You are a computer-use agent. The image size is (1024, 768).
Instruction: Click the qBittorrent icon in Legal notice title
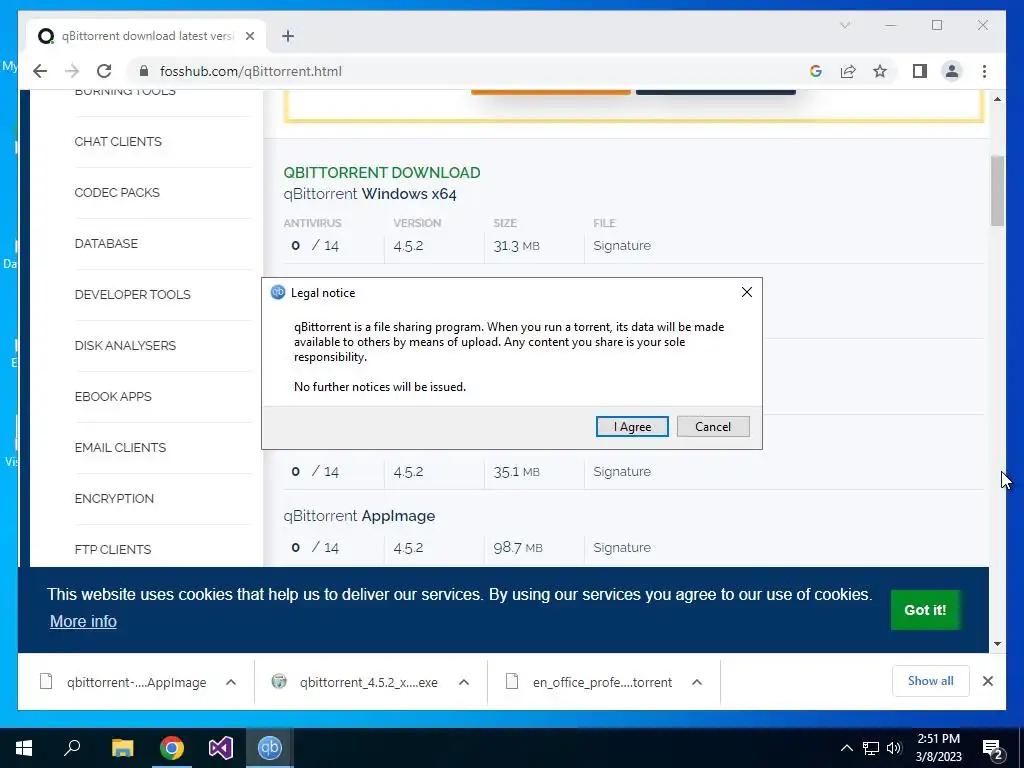tap(278, 293)
